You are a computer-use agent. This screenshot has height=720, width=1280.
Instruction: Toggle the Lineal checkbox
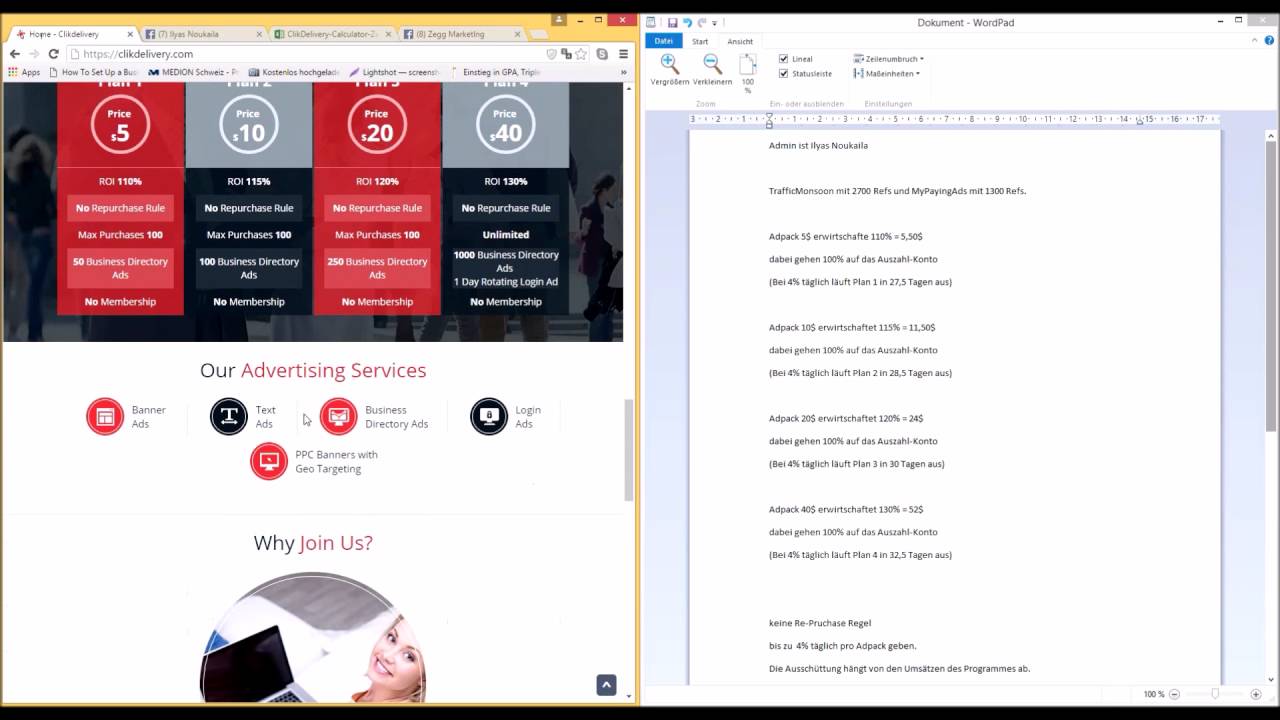[x=784, y=59]
